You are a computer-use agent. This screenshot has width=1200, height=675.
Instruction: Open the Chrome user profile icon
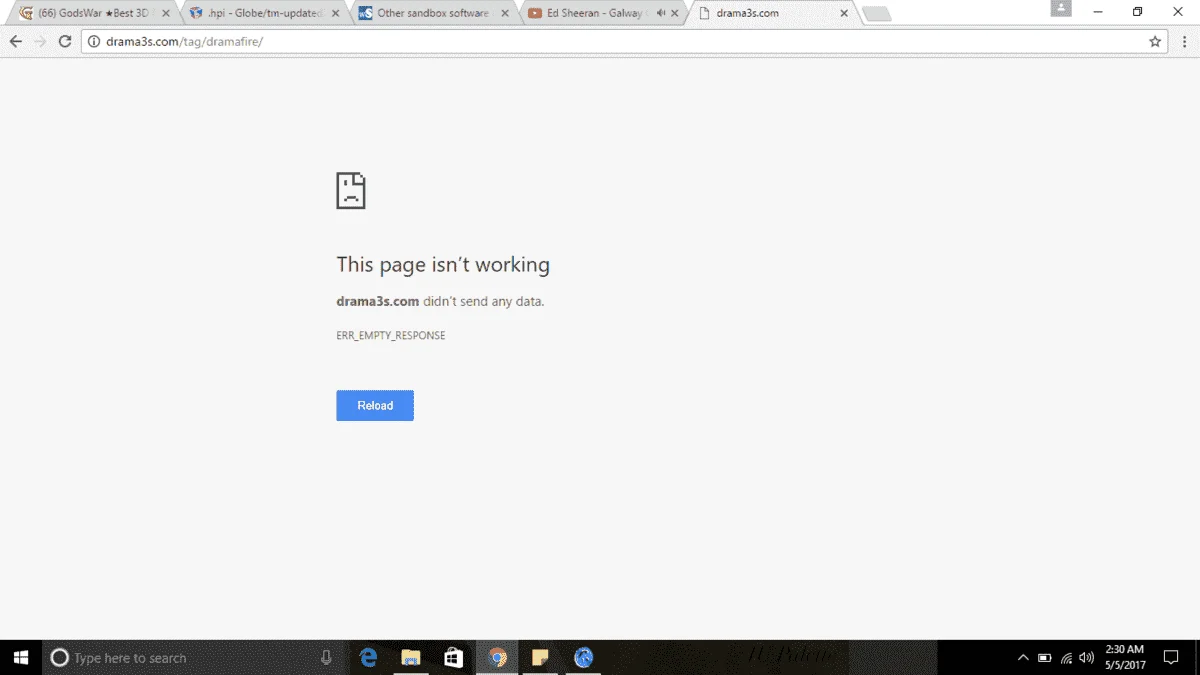1060,9
